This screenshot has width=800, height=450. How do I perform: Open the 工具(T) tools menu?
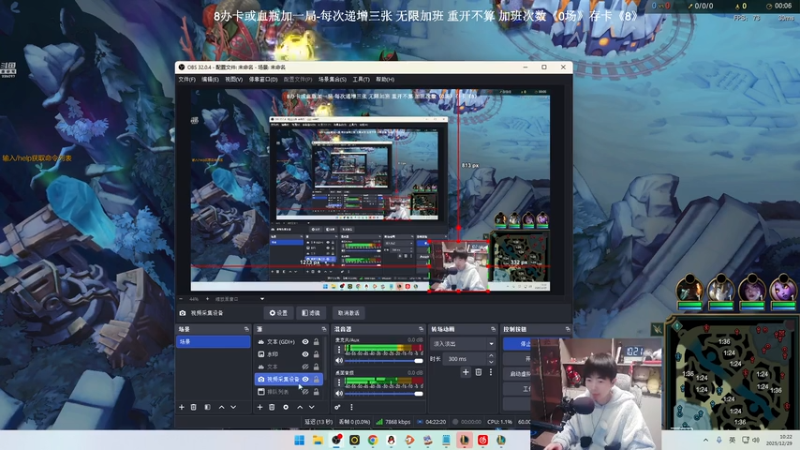tap(361, 80)
